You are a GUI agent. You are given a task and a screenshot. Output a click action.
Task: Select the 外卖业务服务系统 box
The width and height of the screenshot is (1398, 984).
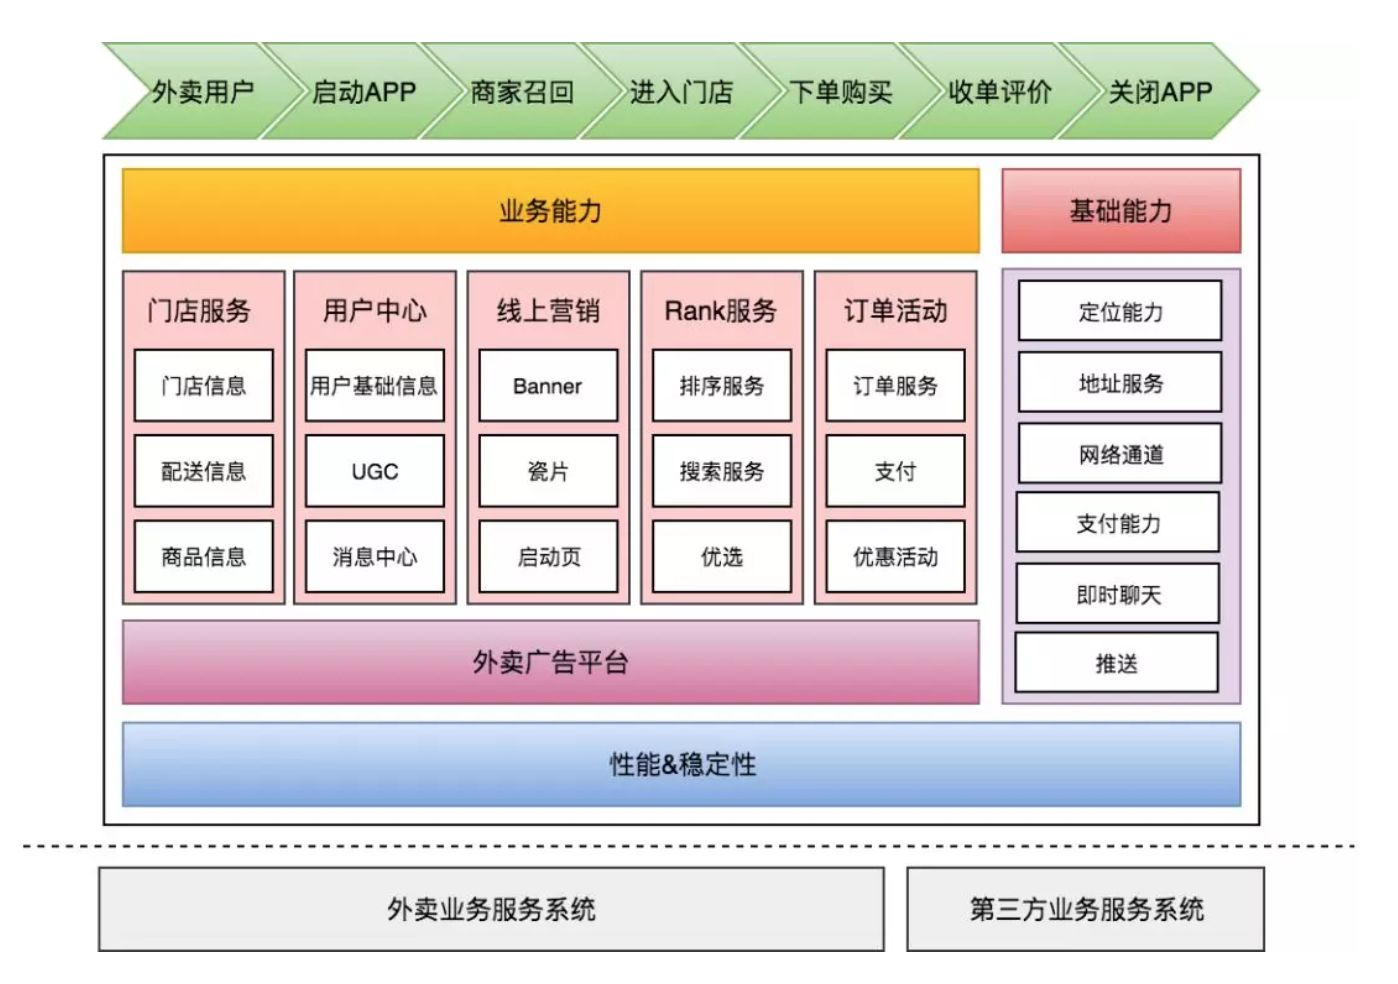[490, 911]
